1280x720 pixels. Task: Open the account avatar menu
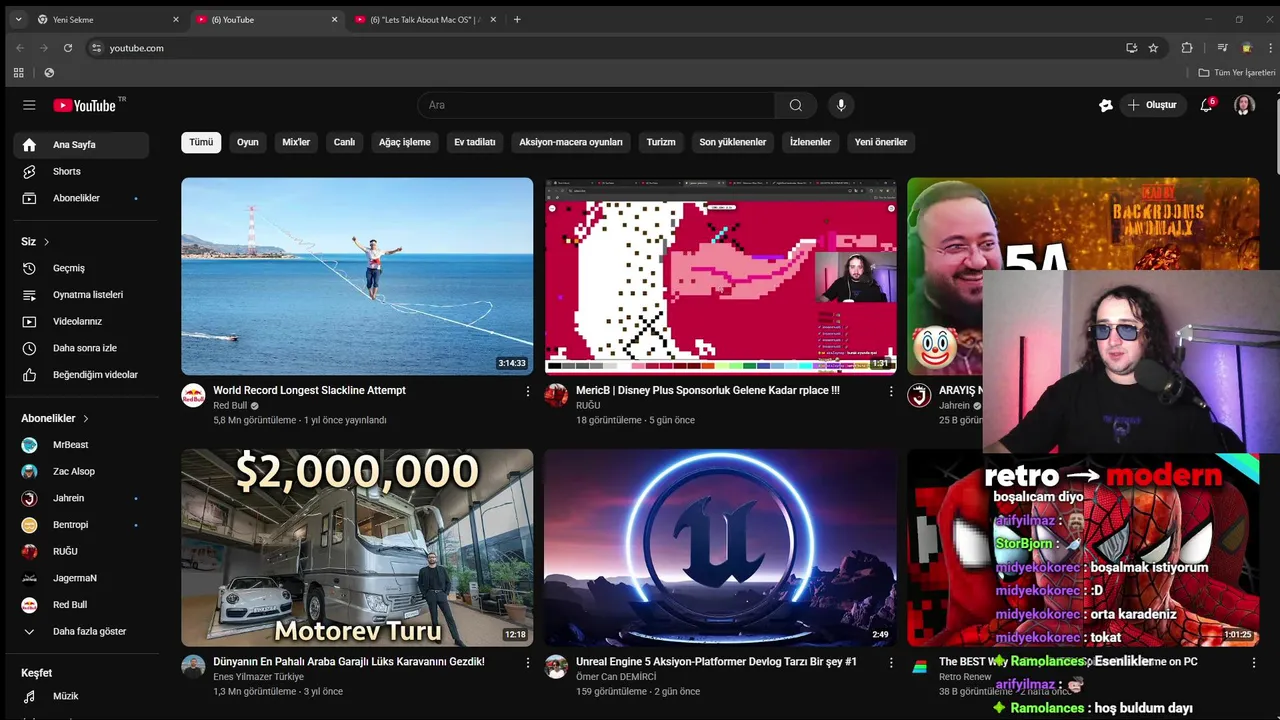point(1244,105)
